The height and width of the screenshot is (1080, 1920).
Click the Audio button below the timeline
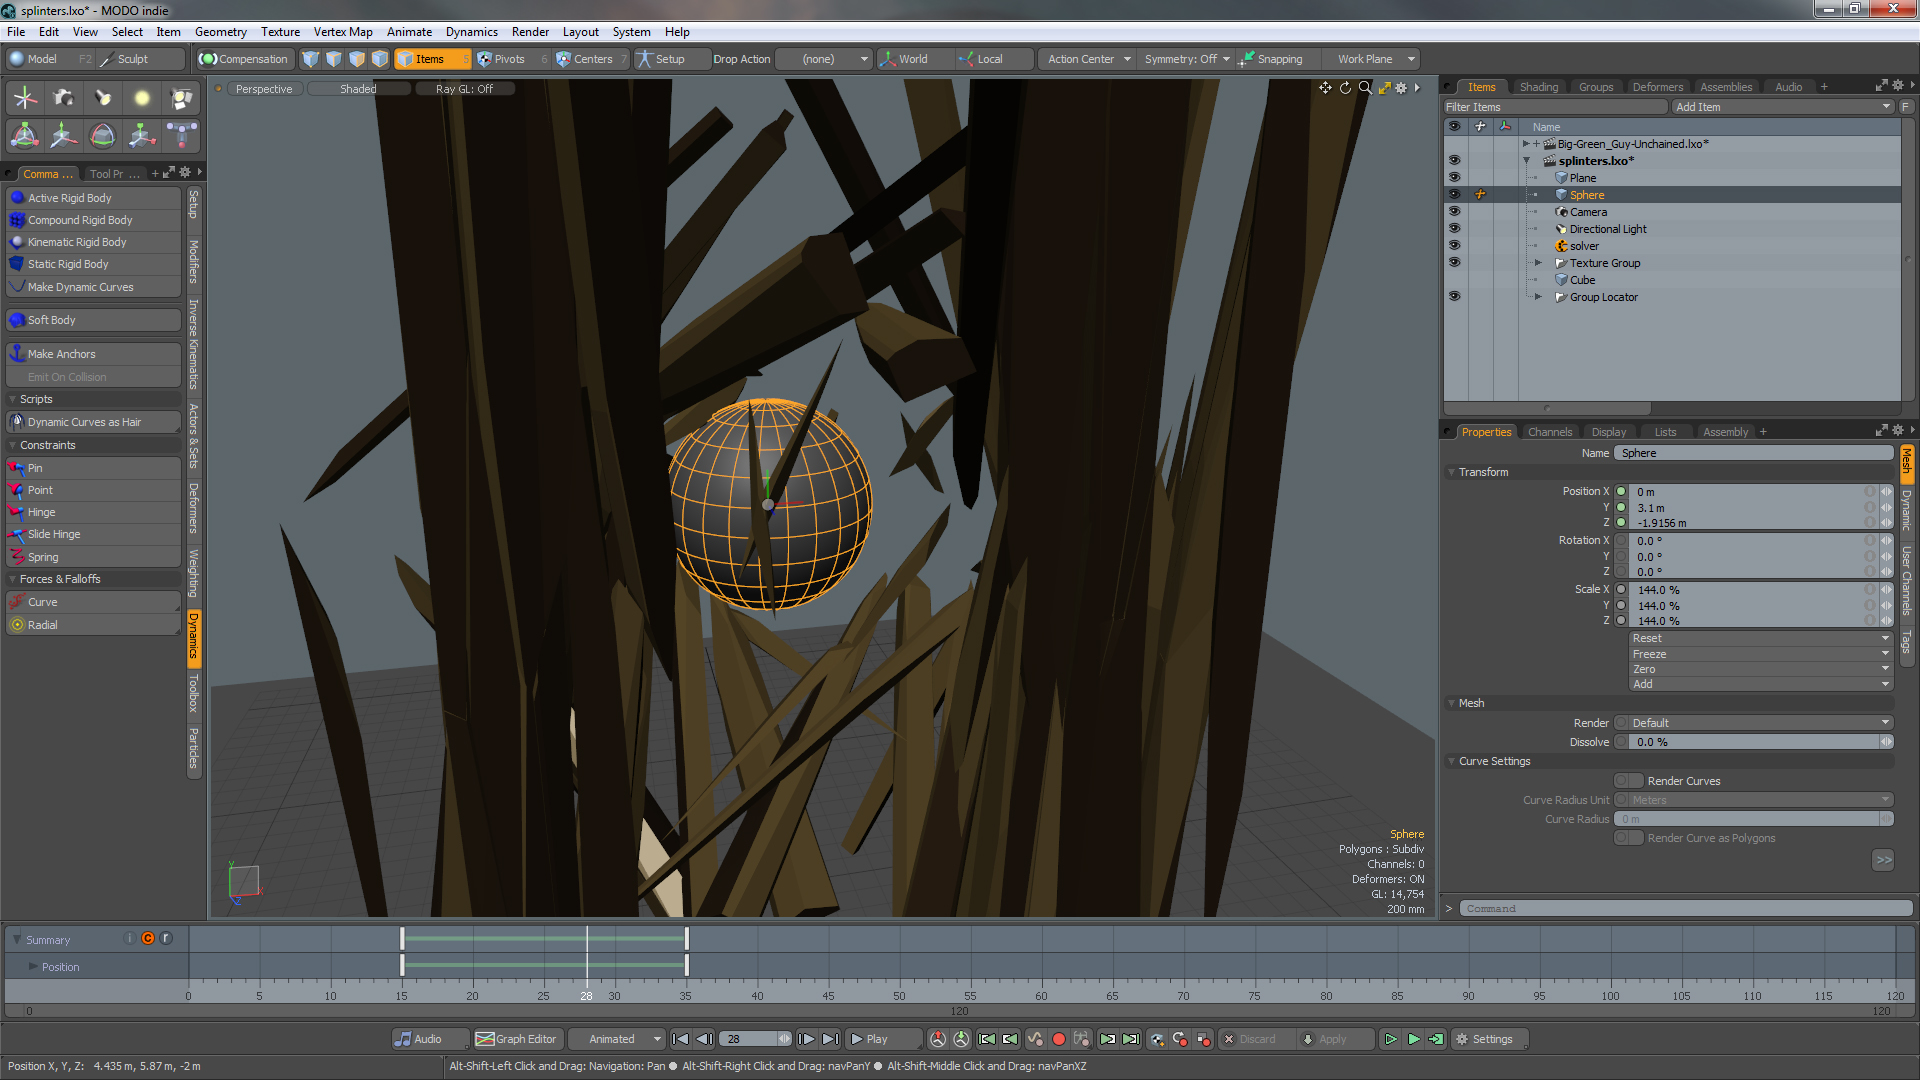pos(429,1039)
